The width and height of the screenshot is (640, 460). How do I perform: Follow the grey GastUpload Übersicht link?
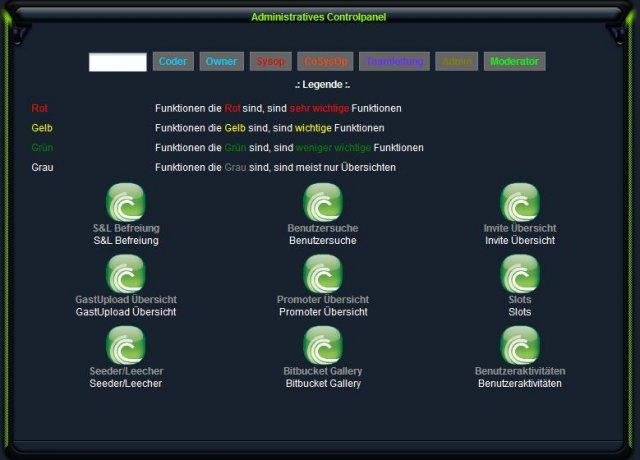[126, 300]
